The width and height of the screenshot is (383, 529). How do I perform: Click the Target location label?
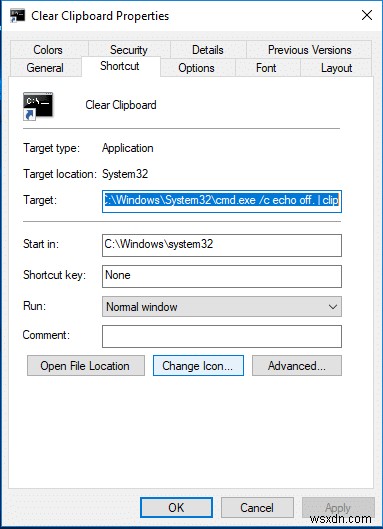[60, 174]
